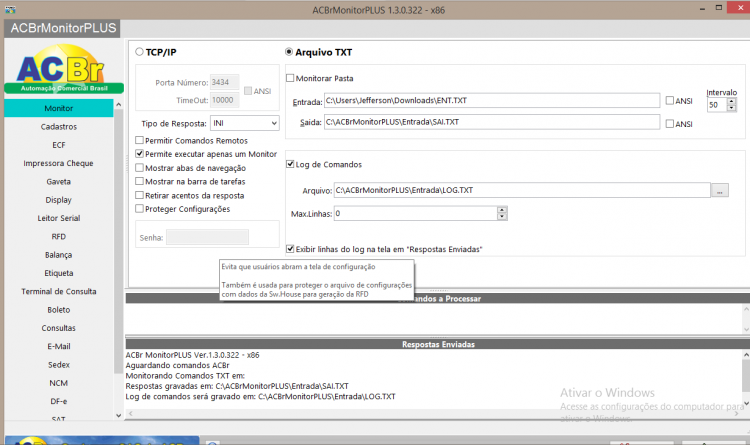Image resolution: width=750 pixels, height=445 pixels.
Task: Increase Max.Linhas value
Action: tap(502, 210)
